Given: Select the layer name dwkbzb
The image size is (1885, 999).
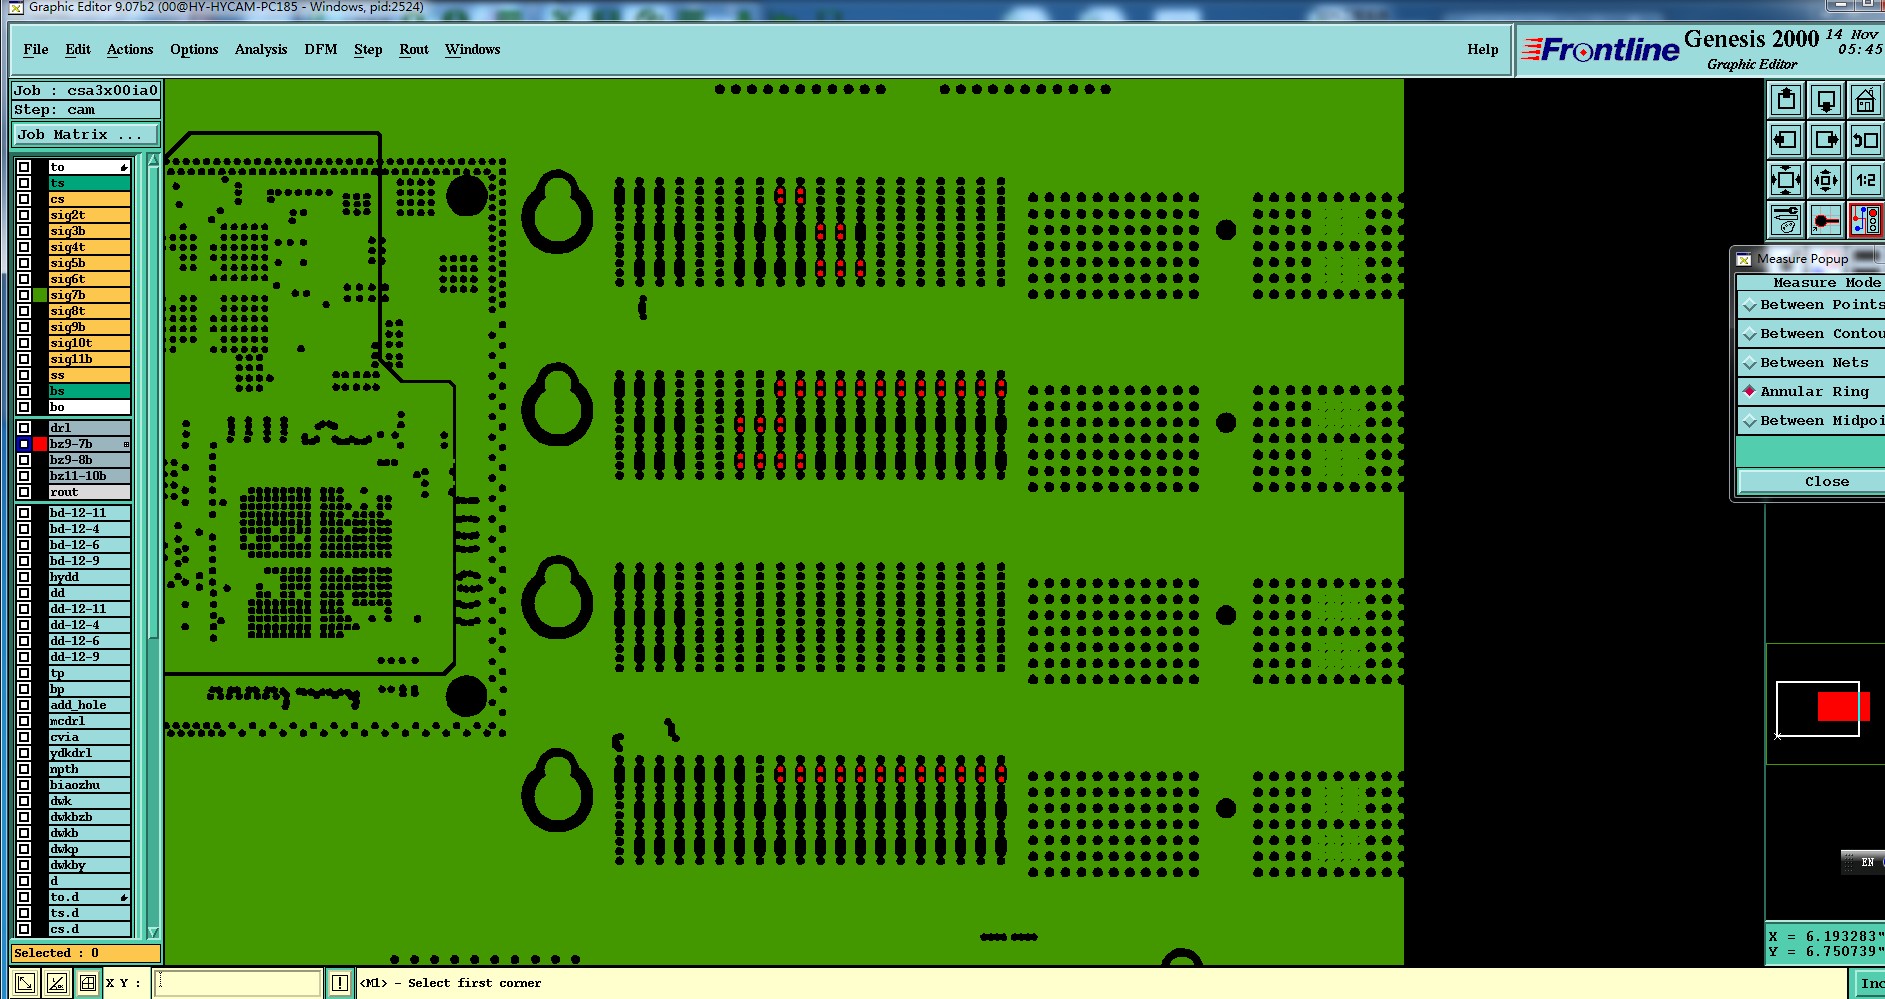Looking at the screenshot, I should coord(90,817).
